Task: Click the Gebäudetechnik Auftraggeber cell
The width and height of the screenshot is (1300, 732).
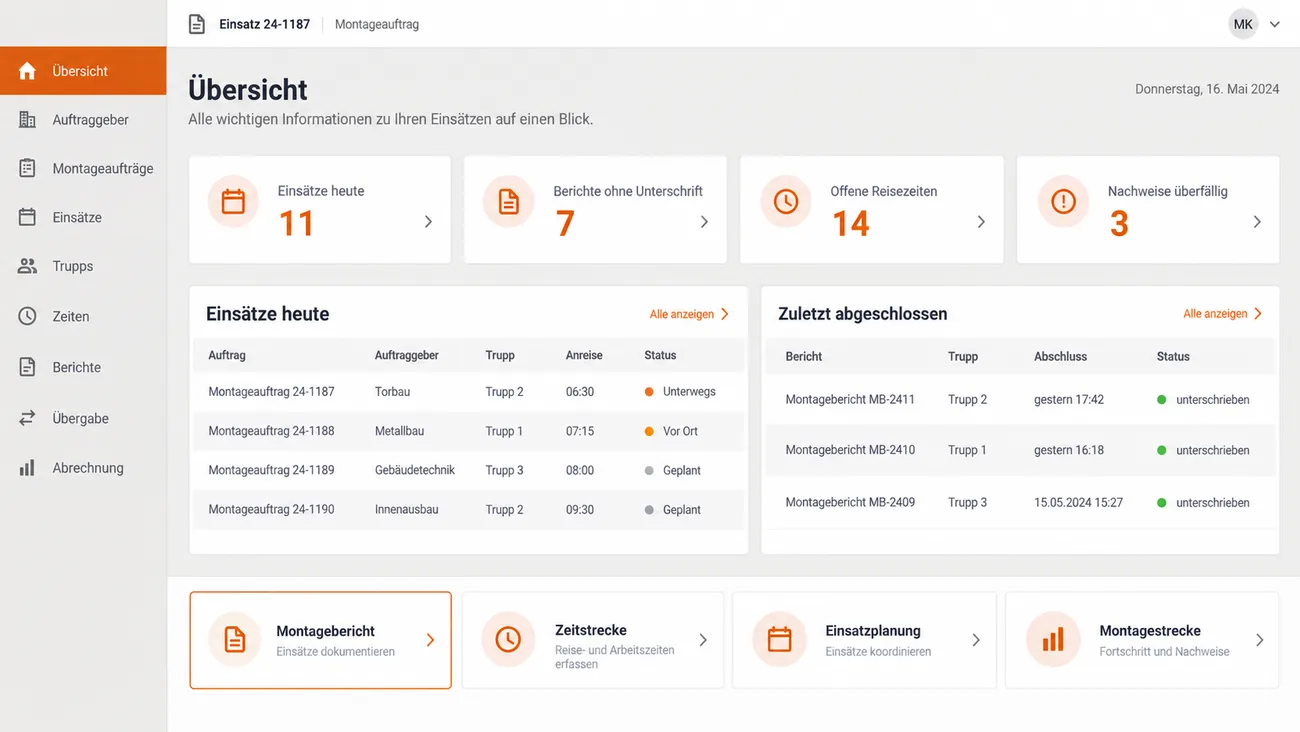Action: (415, 470)
